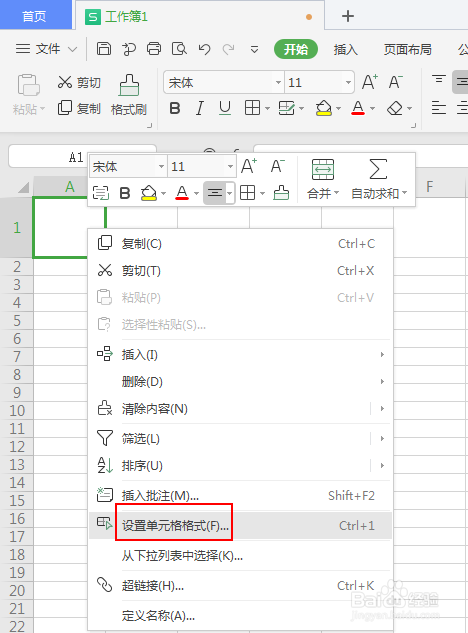Choose 插入批注(M)... from context menu
This screenshot has height=633, width=468.
coord(240,495)
